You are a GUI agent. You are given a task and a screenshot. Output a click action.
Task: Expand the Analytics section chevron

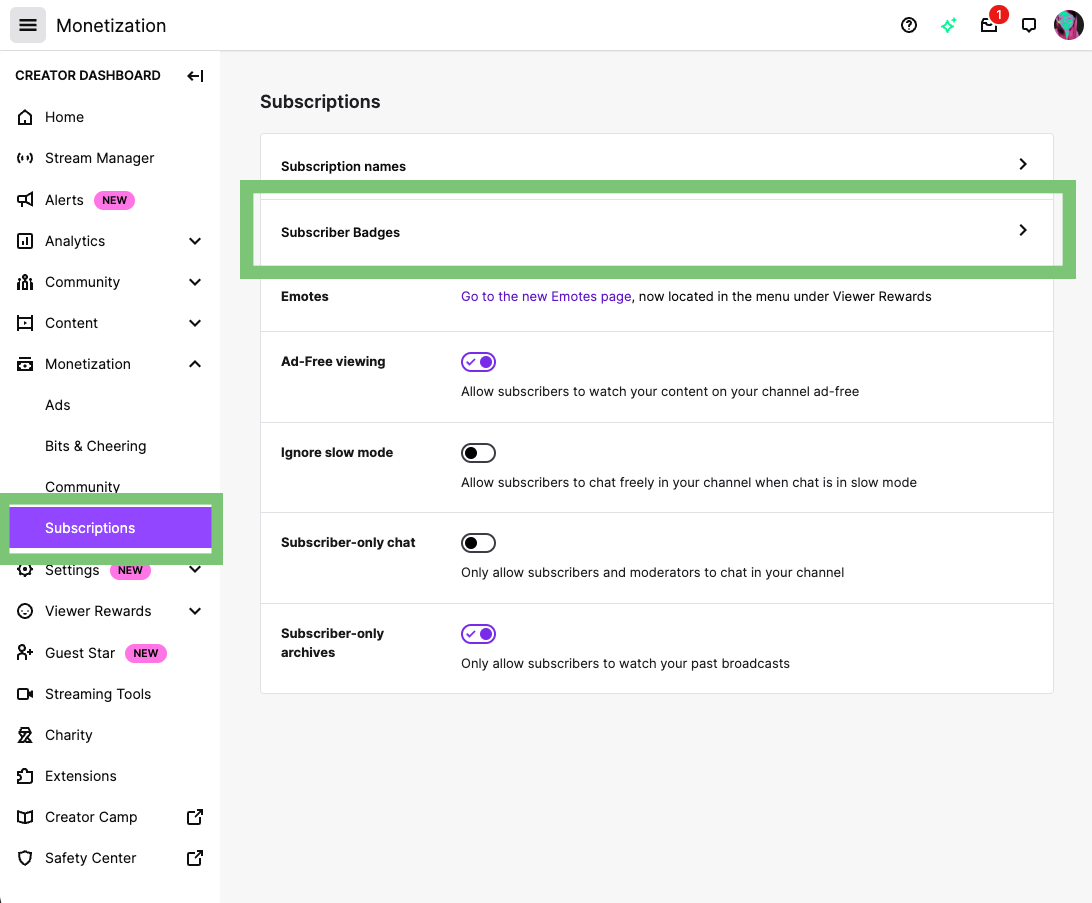tap(195, 241)
